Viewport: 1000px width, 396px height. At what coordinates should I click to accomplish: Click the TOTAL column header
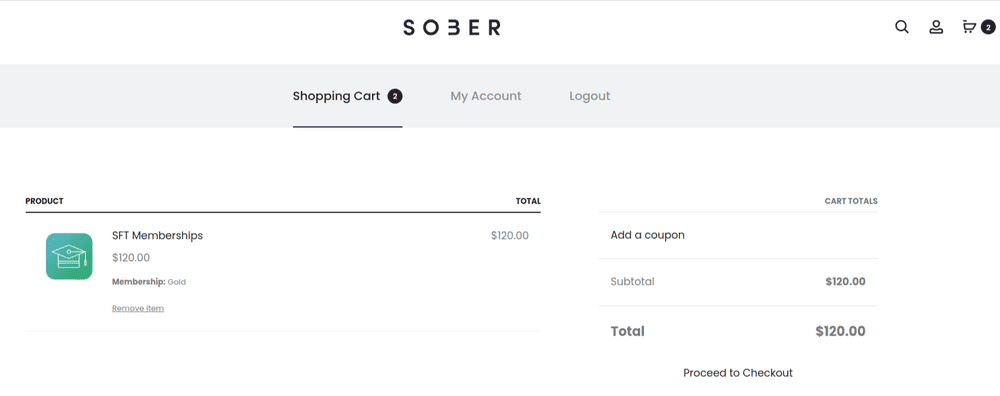(528, 201)
